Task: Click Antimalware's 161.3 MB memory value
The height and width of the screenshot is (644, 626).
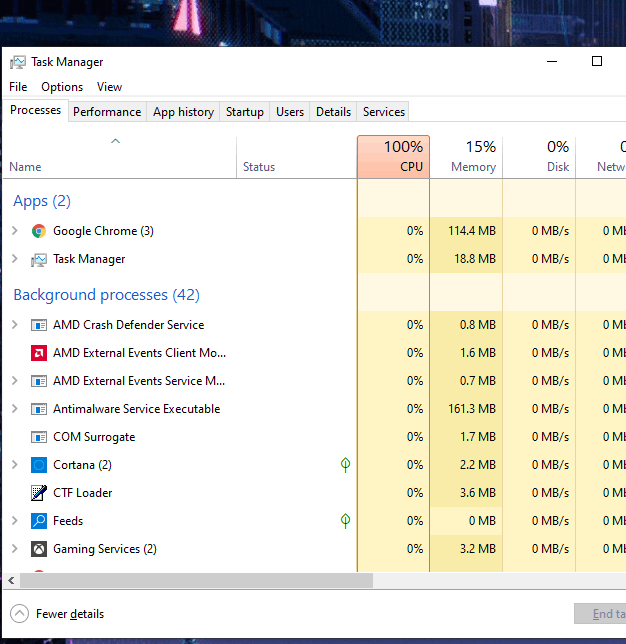Action: click(x=472, y=409)
